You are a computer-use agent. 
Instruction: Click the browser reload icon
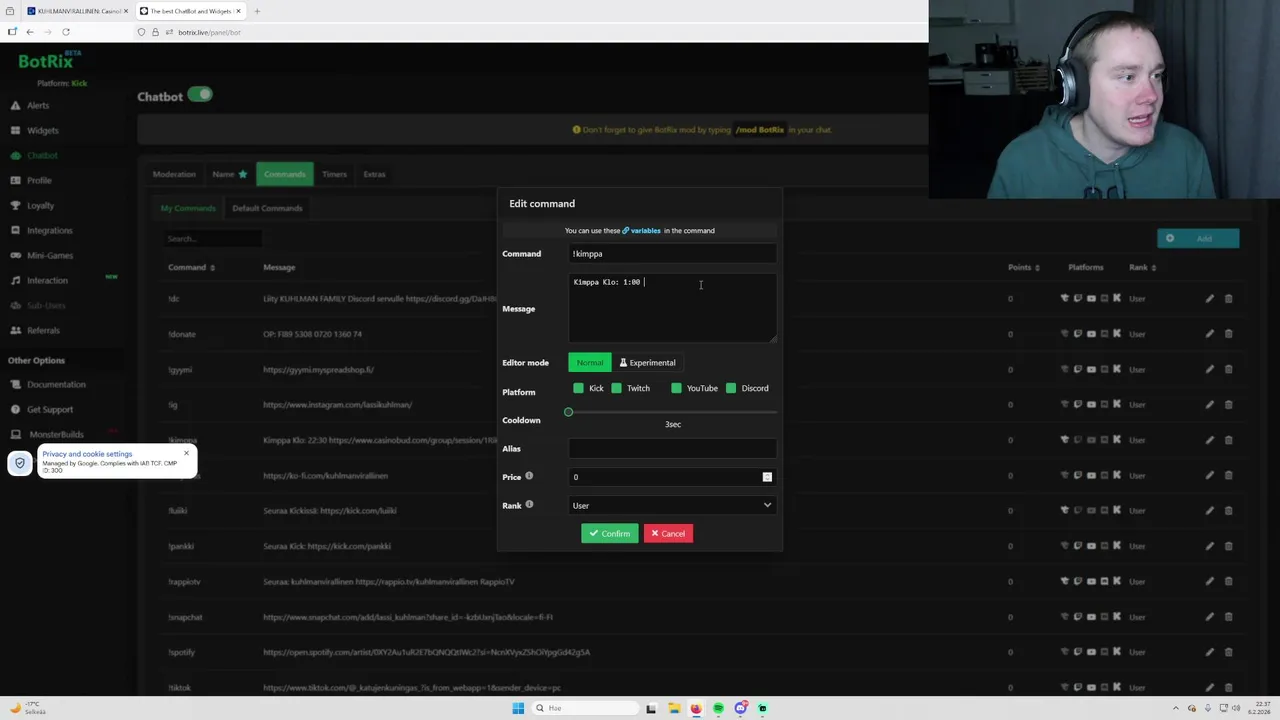pyautogui.click(x=66, y=32)
